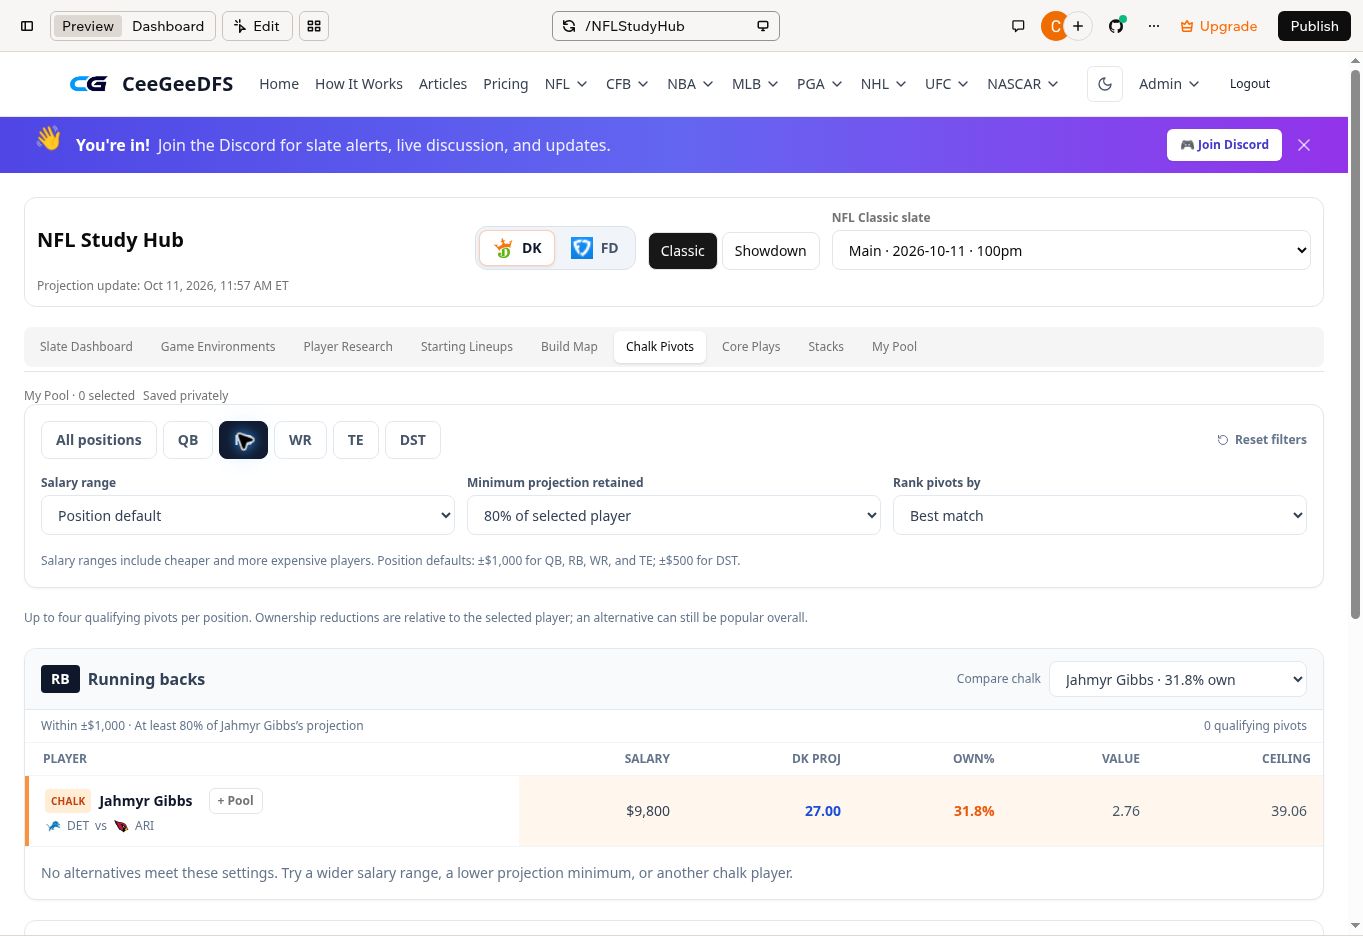This screenshot has width=1363, height=936.
Task: Expand the NASCAR navigation menu
Action: click(1023, 84)
